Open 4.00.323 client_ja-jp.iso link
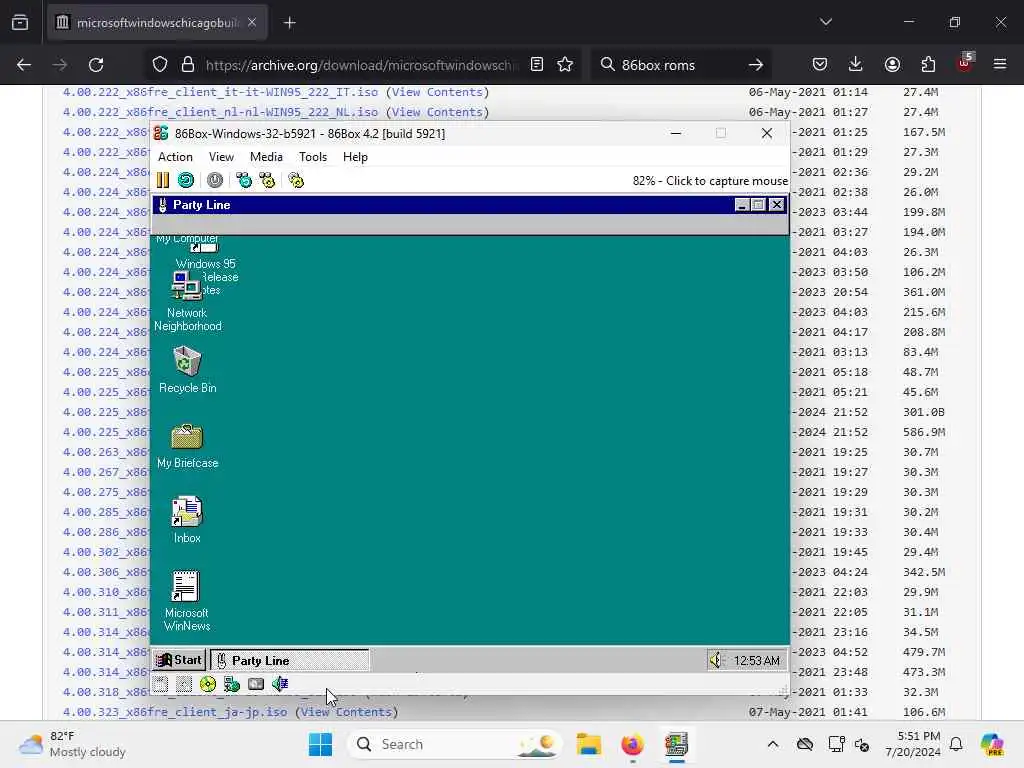 (174, 712)
